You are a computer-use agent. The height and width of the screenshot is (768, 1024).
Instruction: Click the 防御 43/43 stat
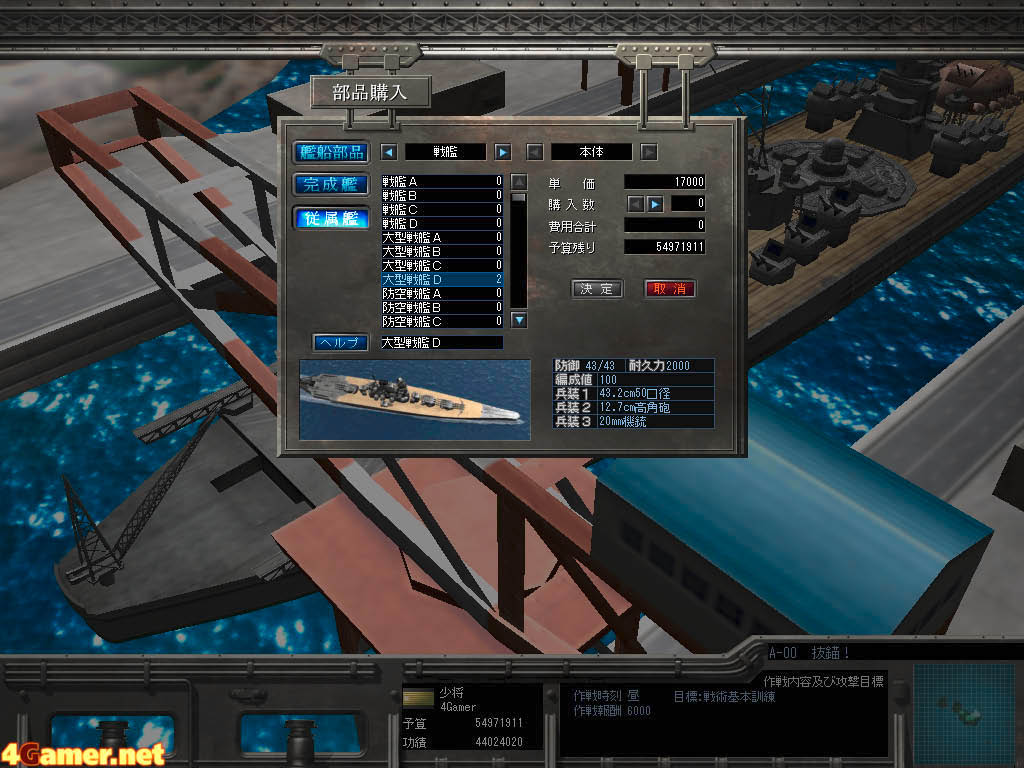585,366
